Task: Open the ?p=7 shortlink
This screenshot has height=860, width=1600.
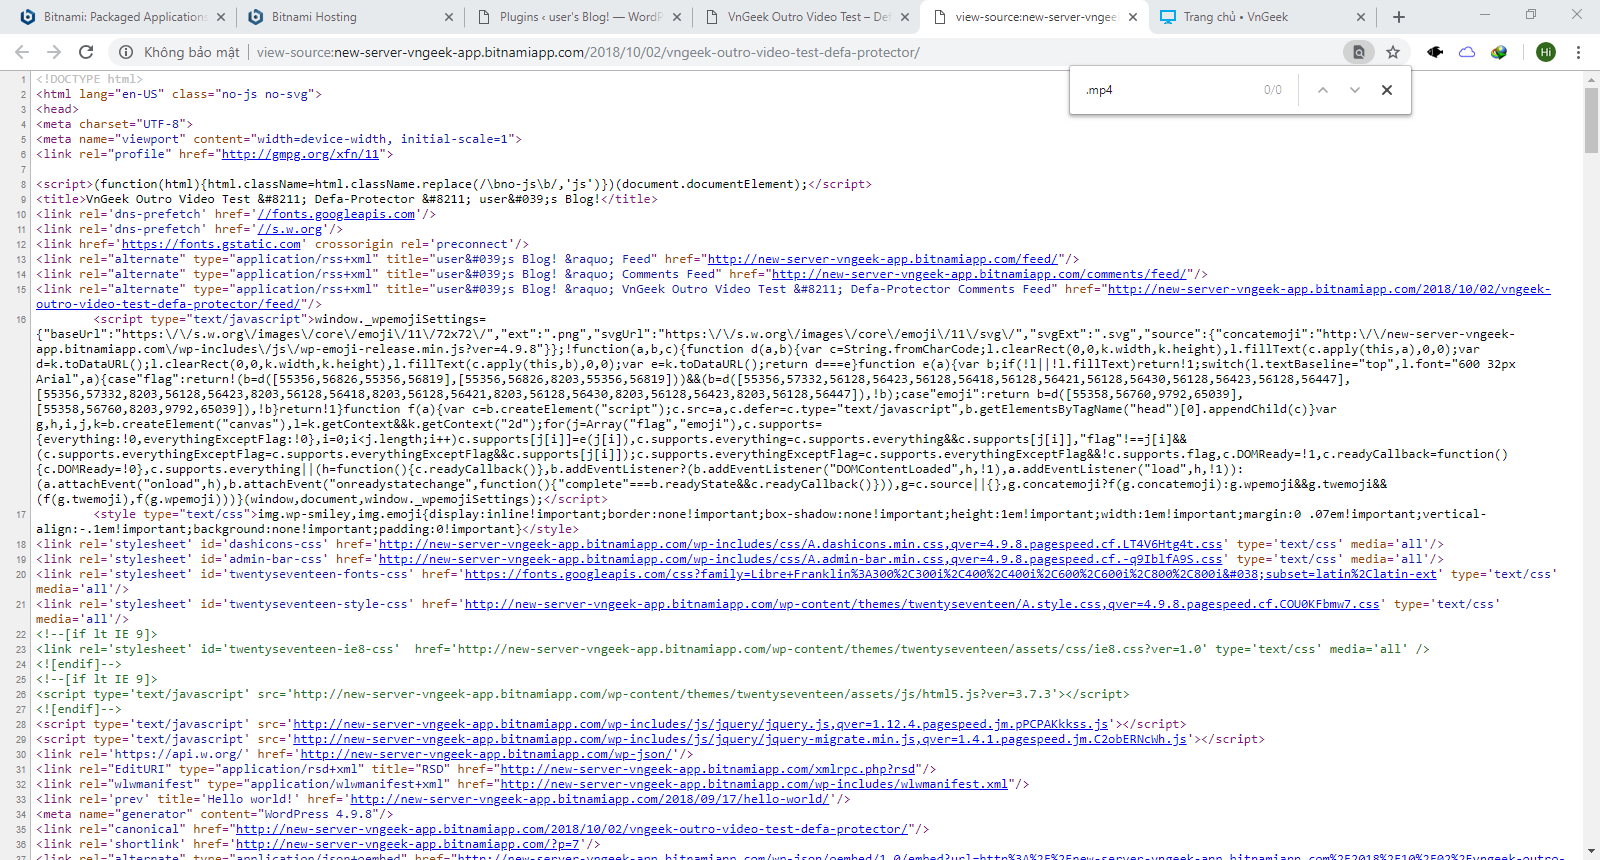Action: pos(407,844)
